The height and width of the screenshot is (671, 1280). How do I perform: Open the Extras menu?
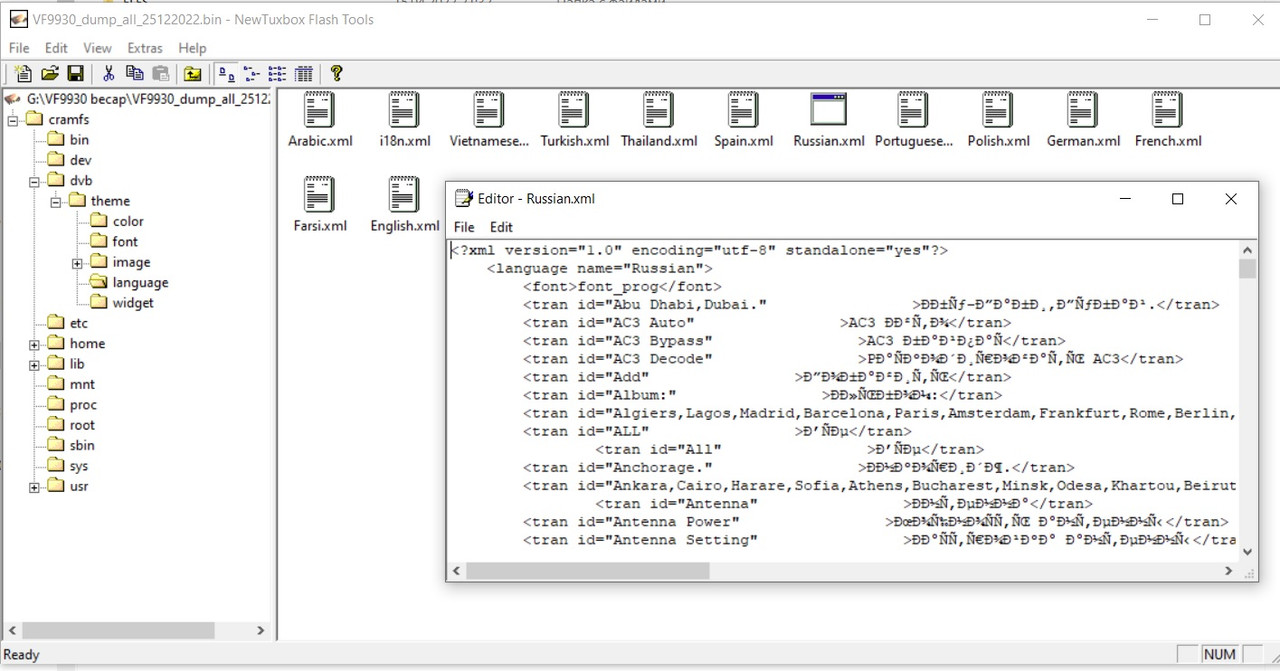[x=145, y=48]
